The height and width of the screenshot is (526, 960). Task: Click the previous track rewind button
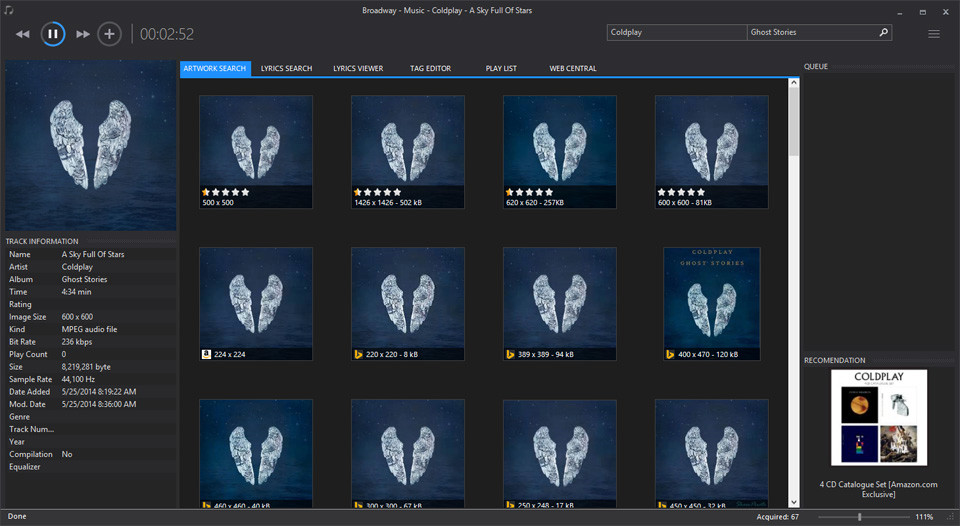pyautogui.click(x=23, y=34)
